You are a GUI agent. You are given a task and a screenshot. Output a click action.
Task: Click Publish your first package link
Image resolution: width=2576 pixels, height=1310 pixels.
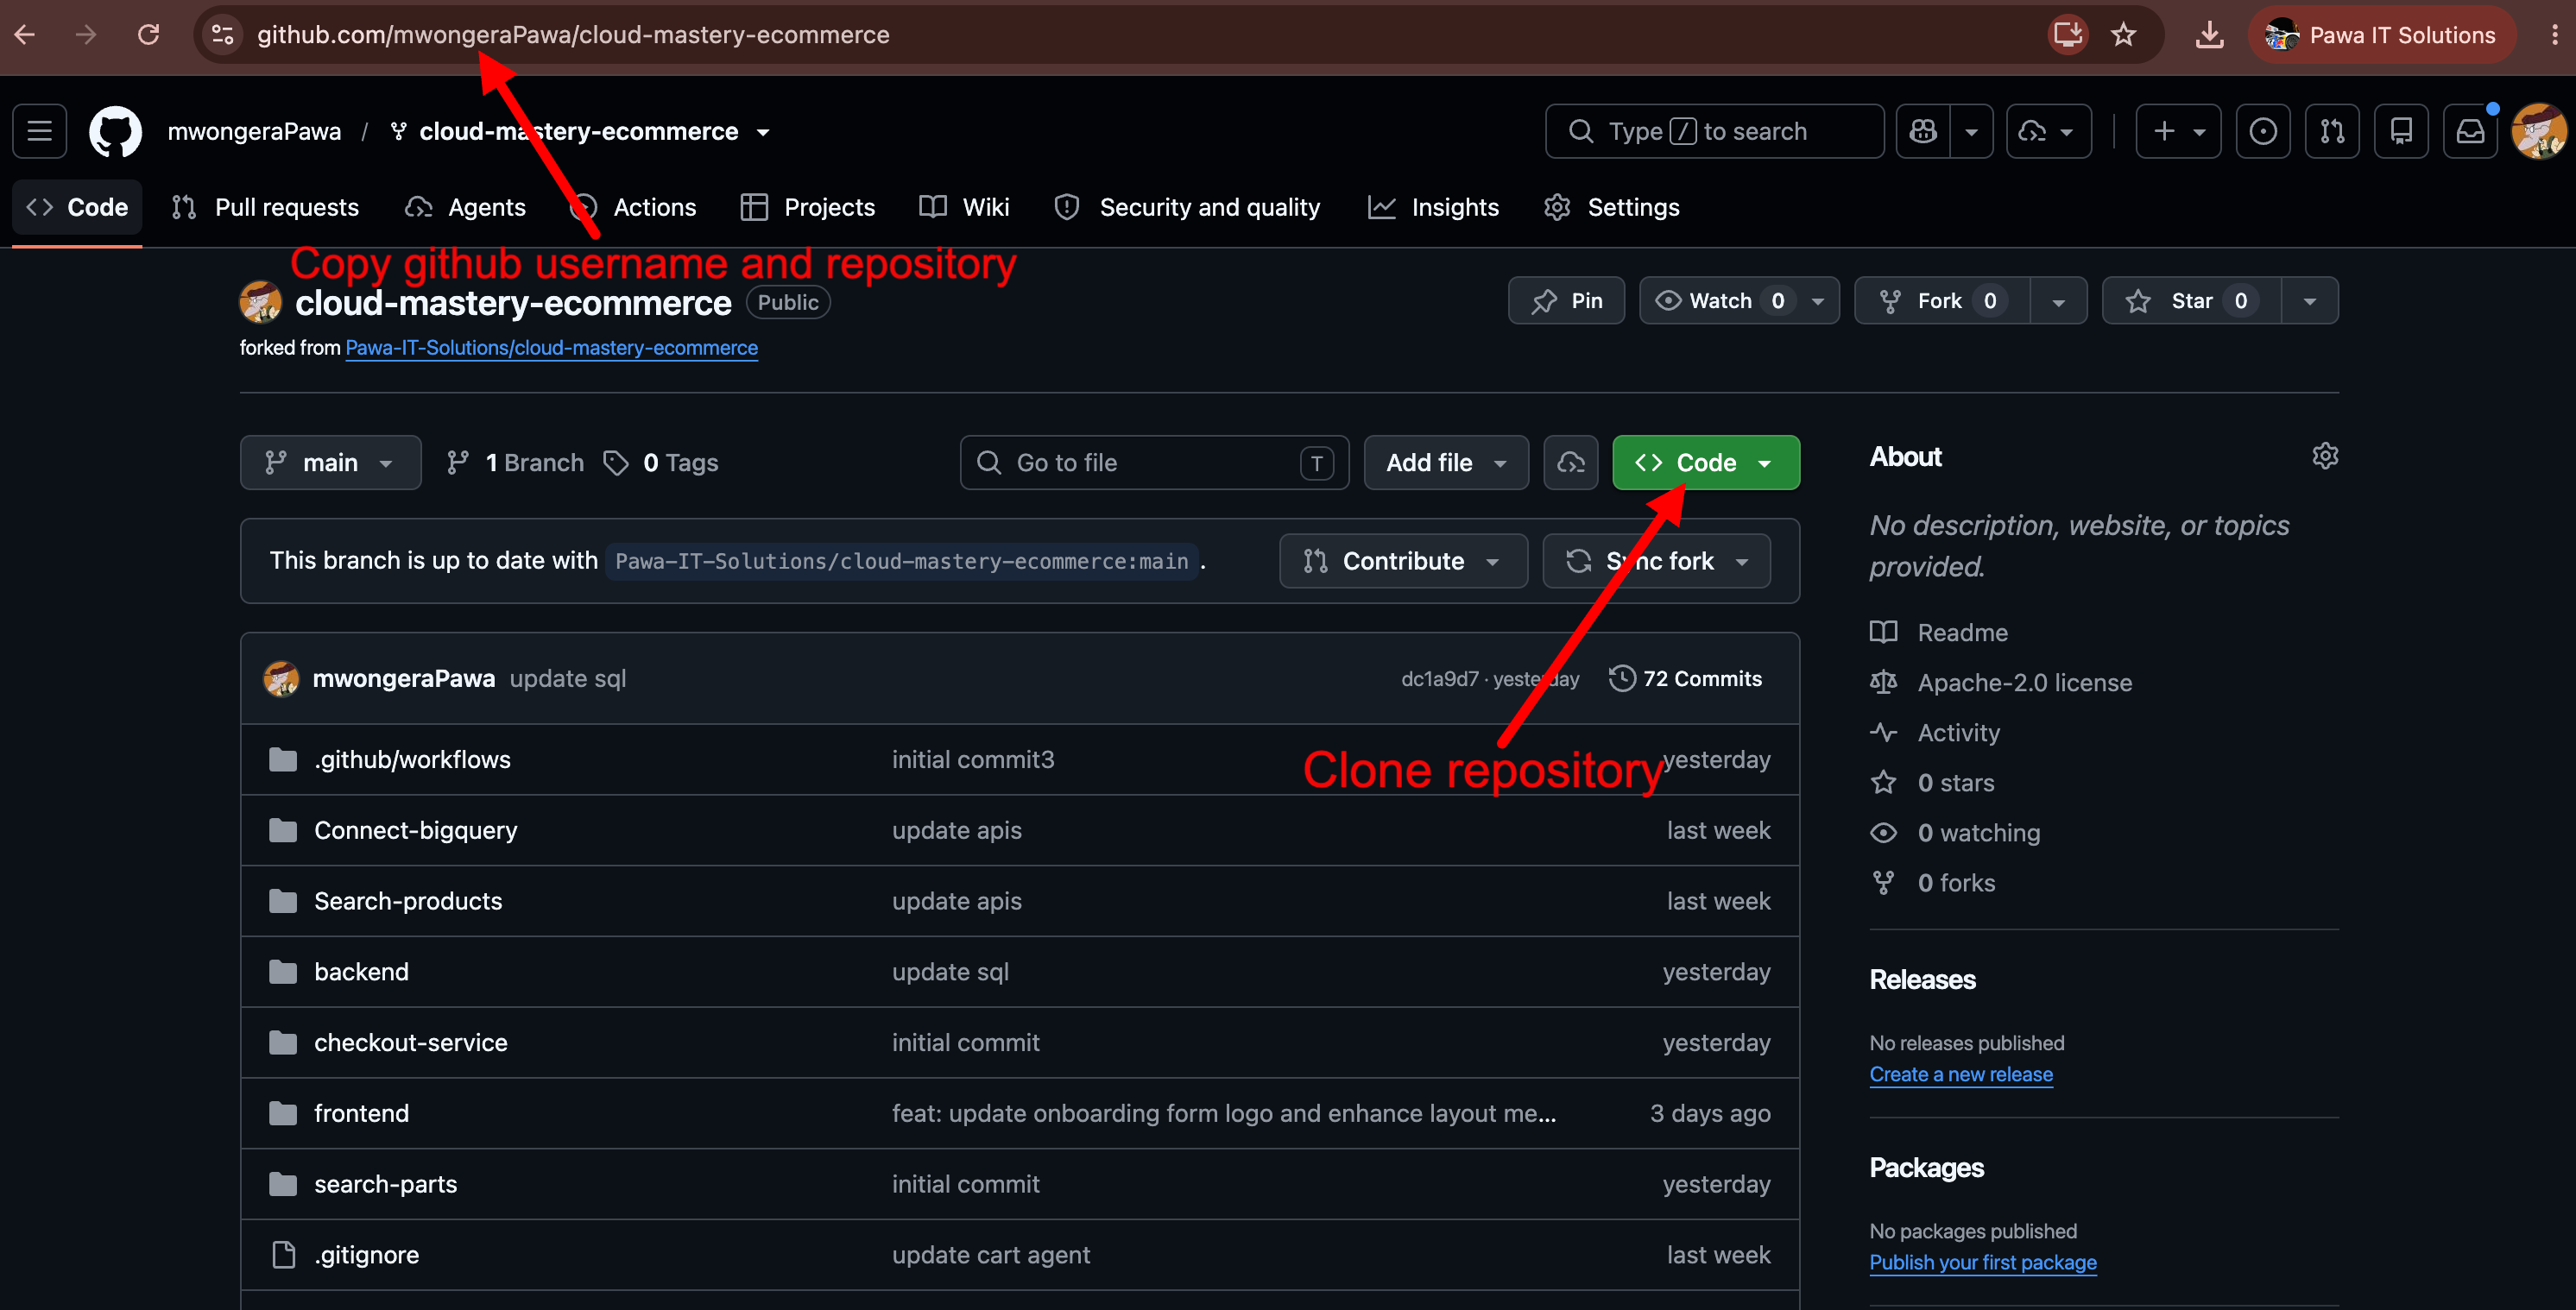[1982, 1262]
